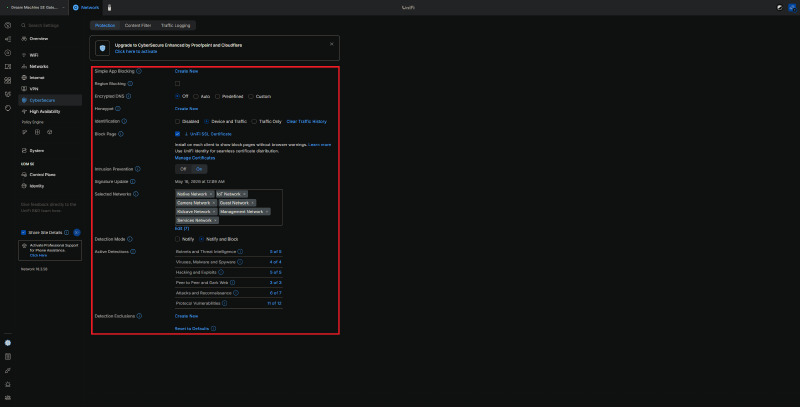
Task: Select Auto for Encrypted DNS
Action: coord(196,96)
